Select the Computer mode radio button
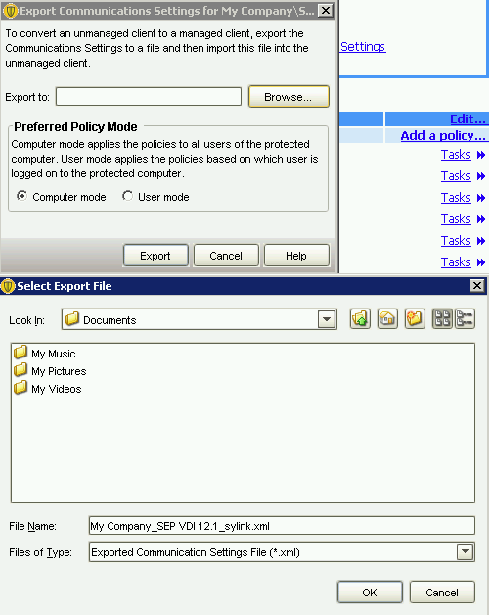The height and width of the screenshot is (615, 489). pyautogui.click(x=22, y=196)
